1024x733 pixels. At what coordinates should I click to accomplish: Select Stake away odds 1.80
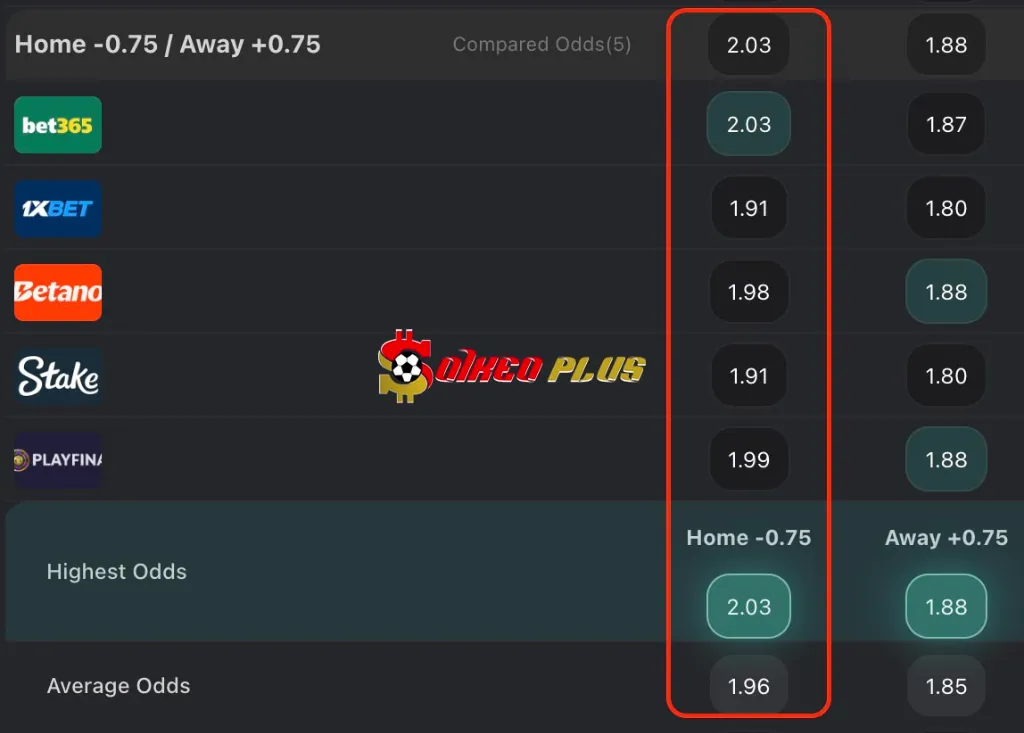946,376
